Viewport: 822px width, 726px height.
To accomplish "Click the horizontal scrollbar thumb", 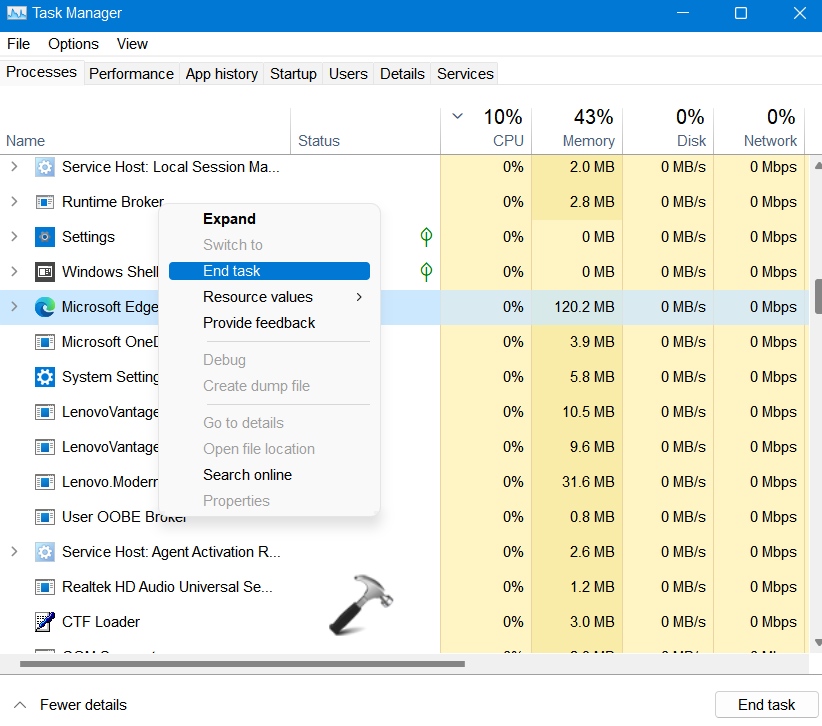I will tap(240, 663).
